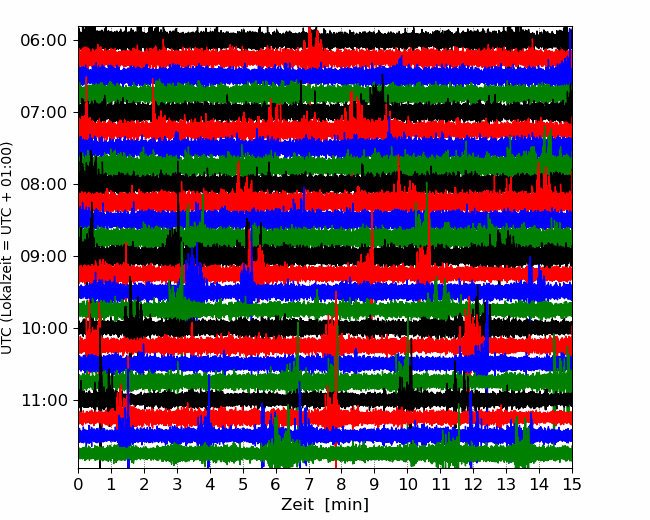
Task: Click the 'UTC (Lokalzeit = UTC + 01:00)' axis title
Action: (x=7, y=248)
